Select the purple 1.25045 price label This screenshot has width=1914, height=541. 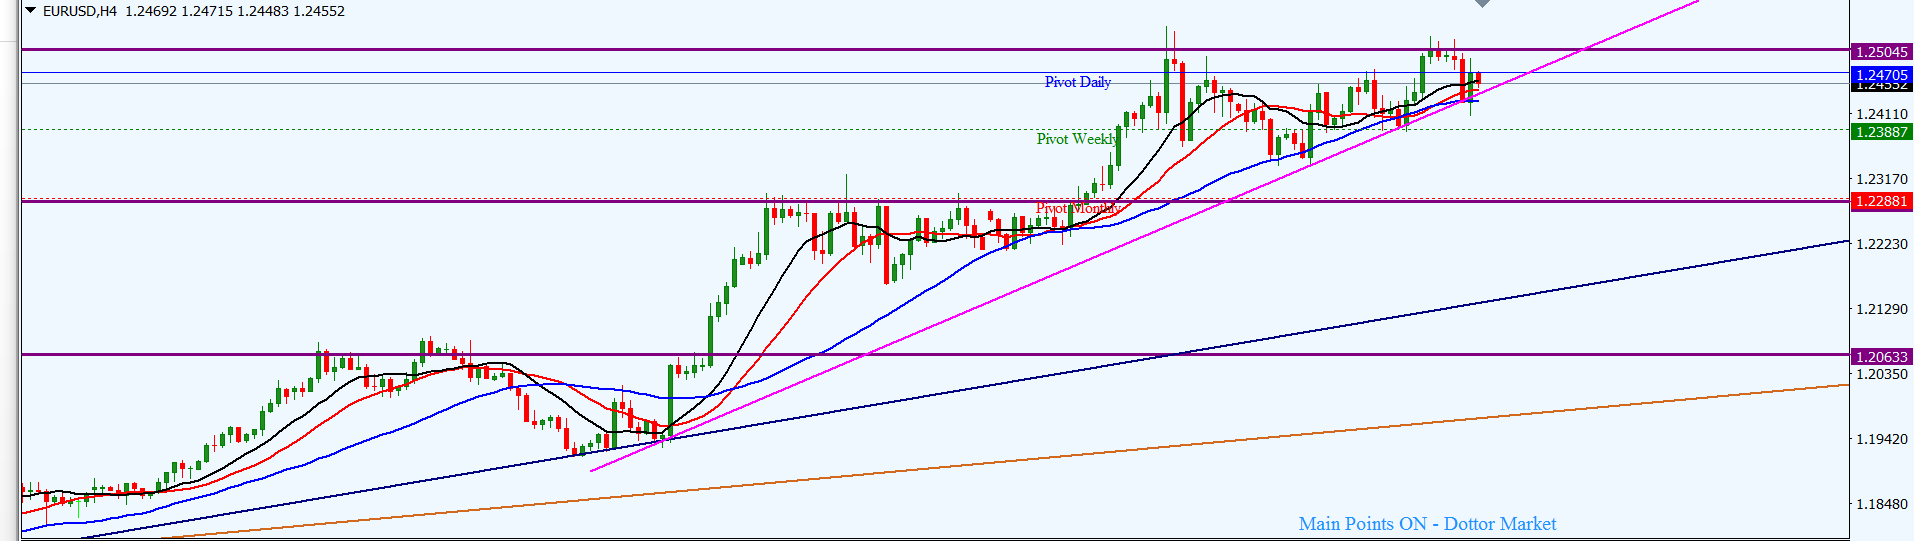tap(1880, 52)
